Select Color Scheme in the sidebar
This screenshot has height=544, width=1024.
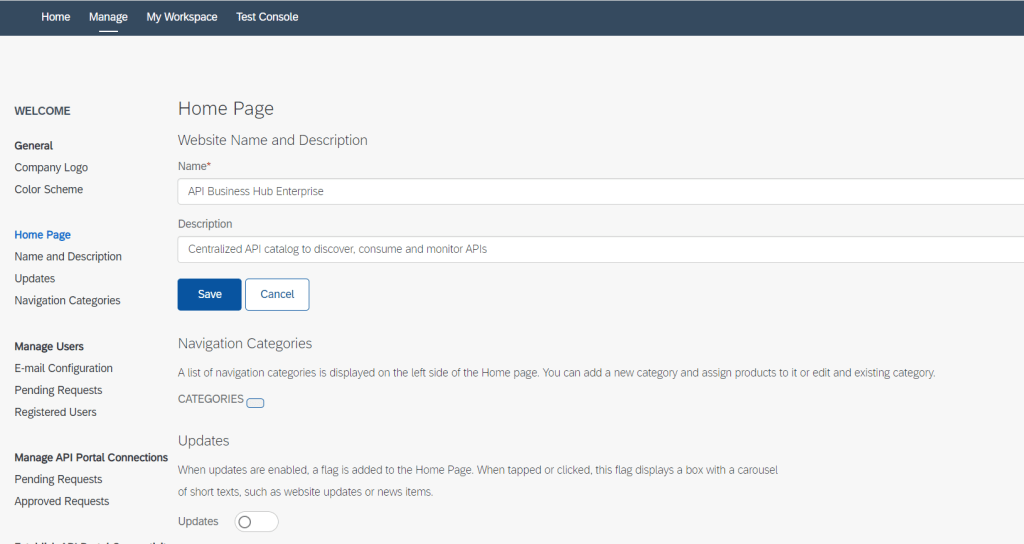click(x=49, y=190)
